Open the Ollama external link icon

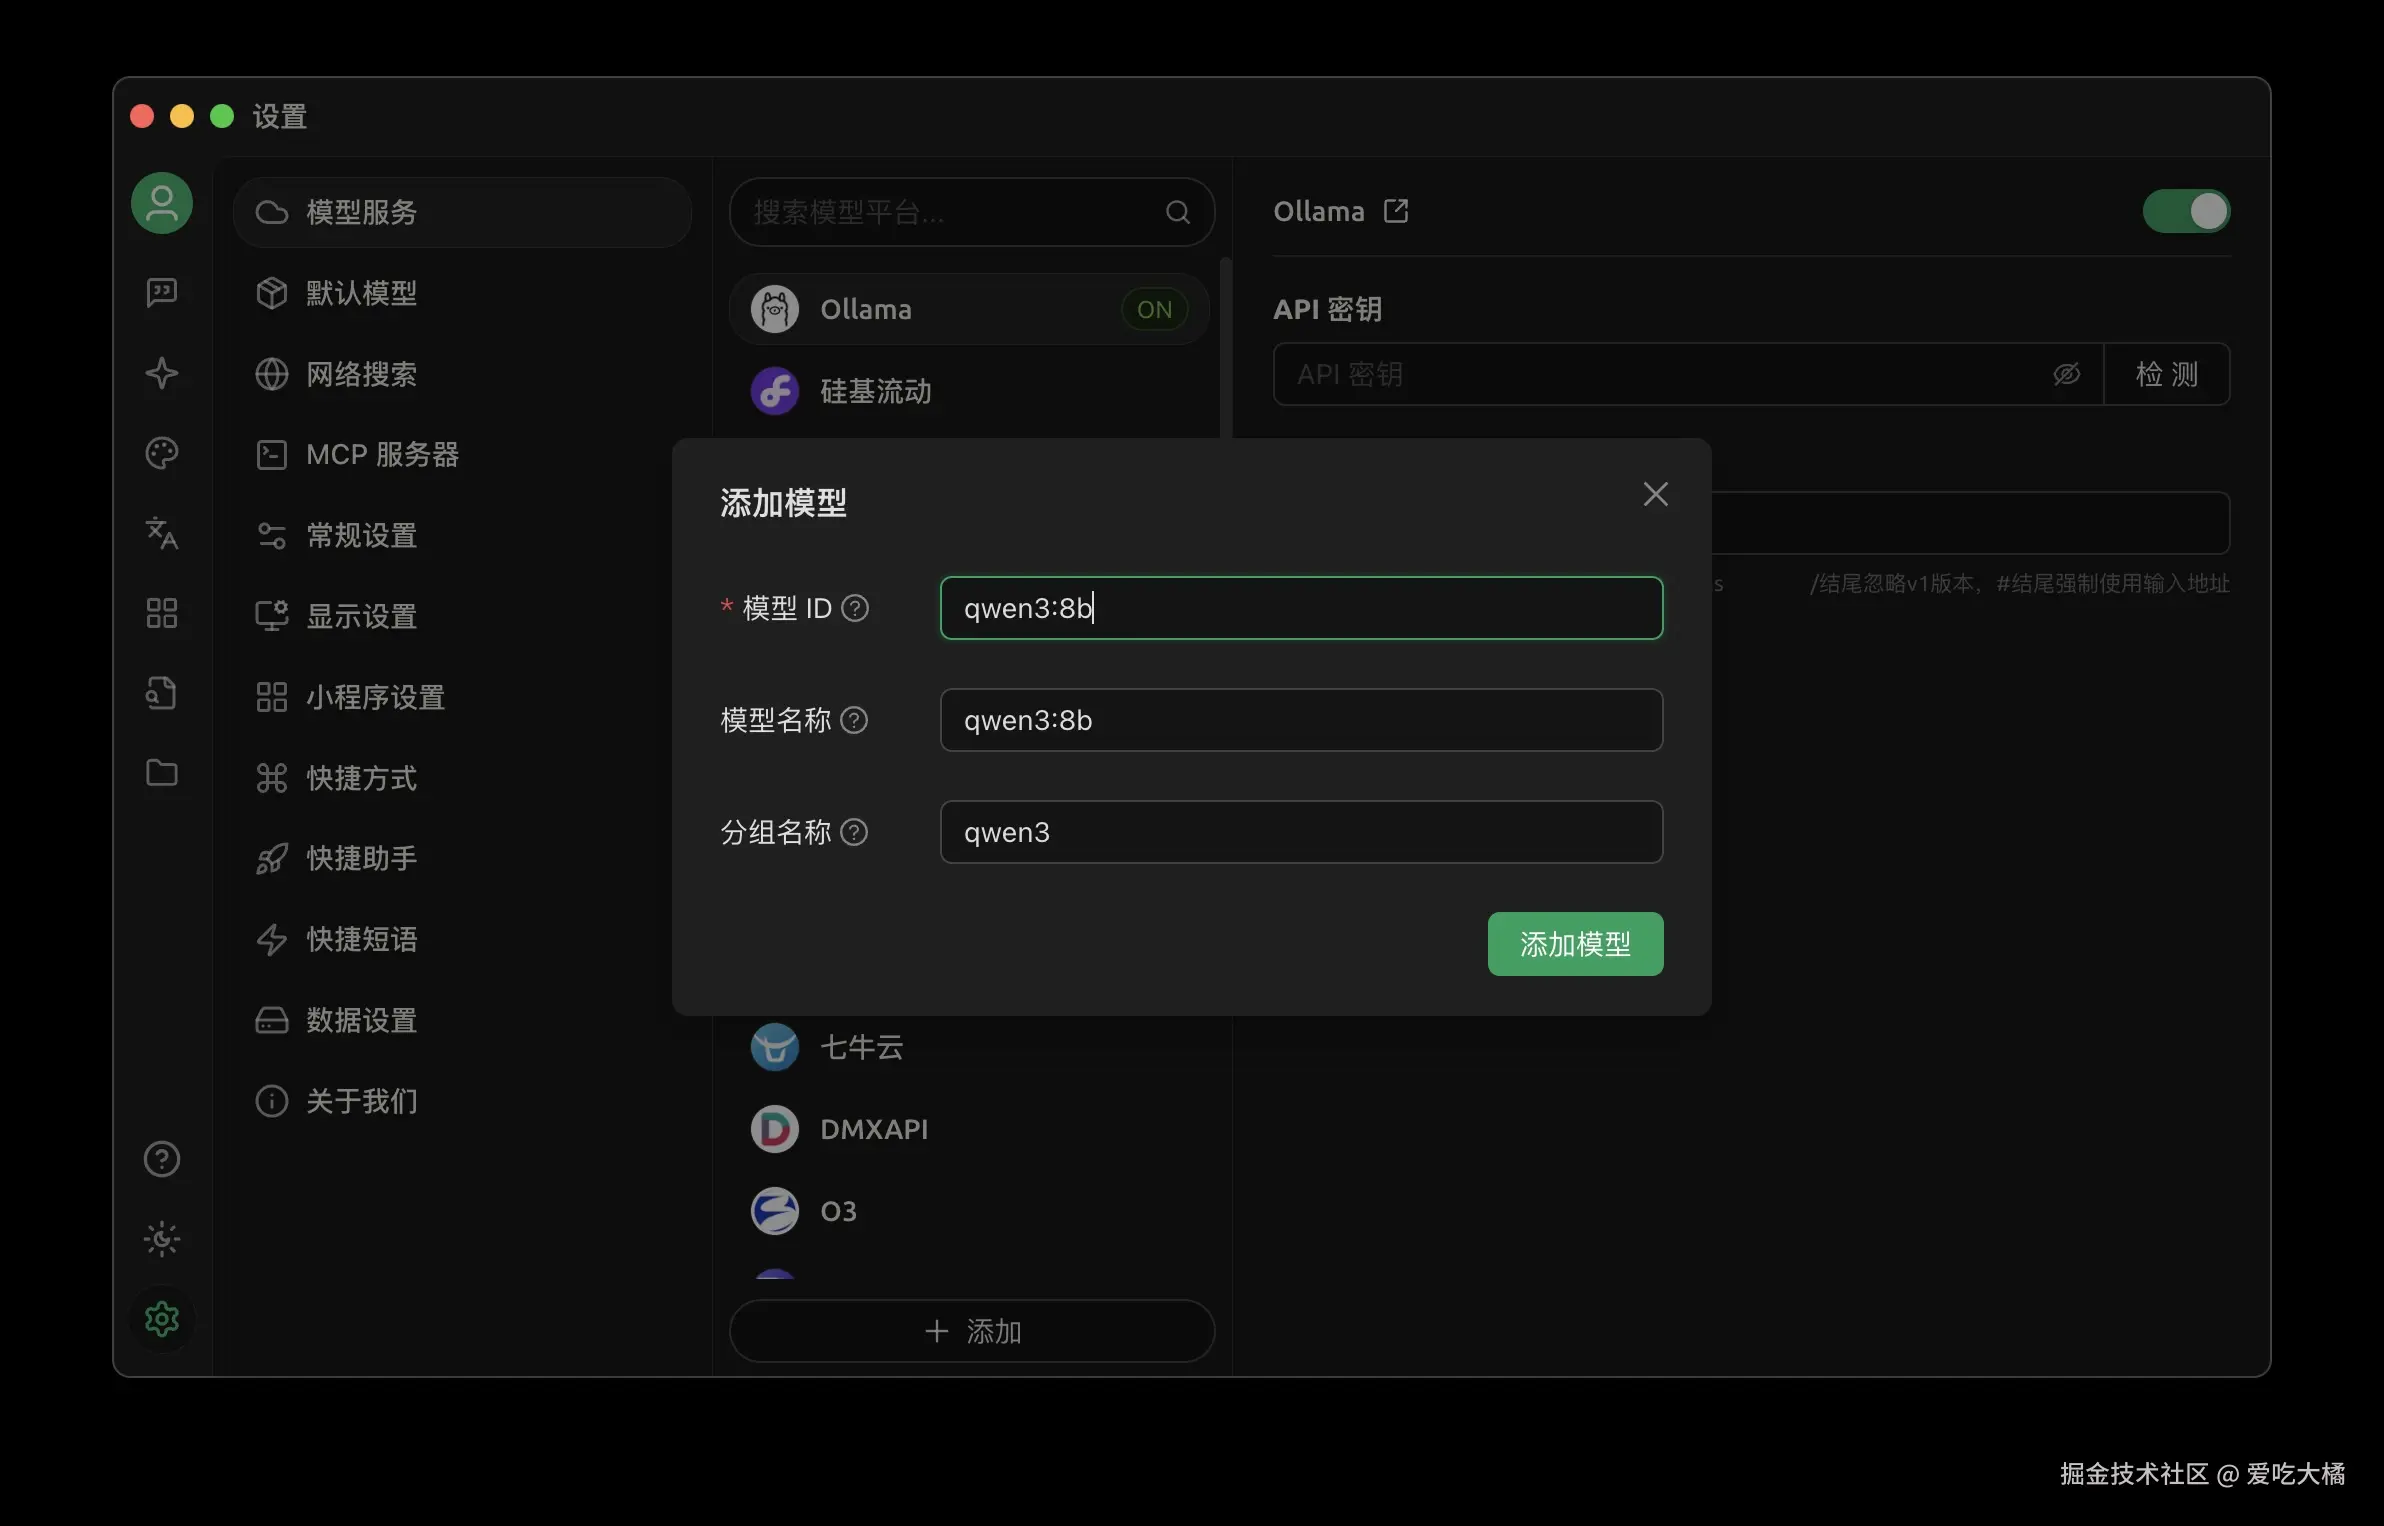click(x=1396, y=211)
